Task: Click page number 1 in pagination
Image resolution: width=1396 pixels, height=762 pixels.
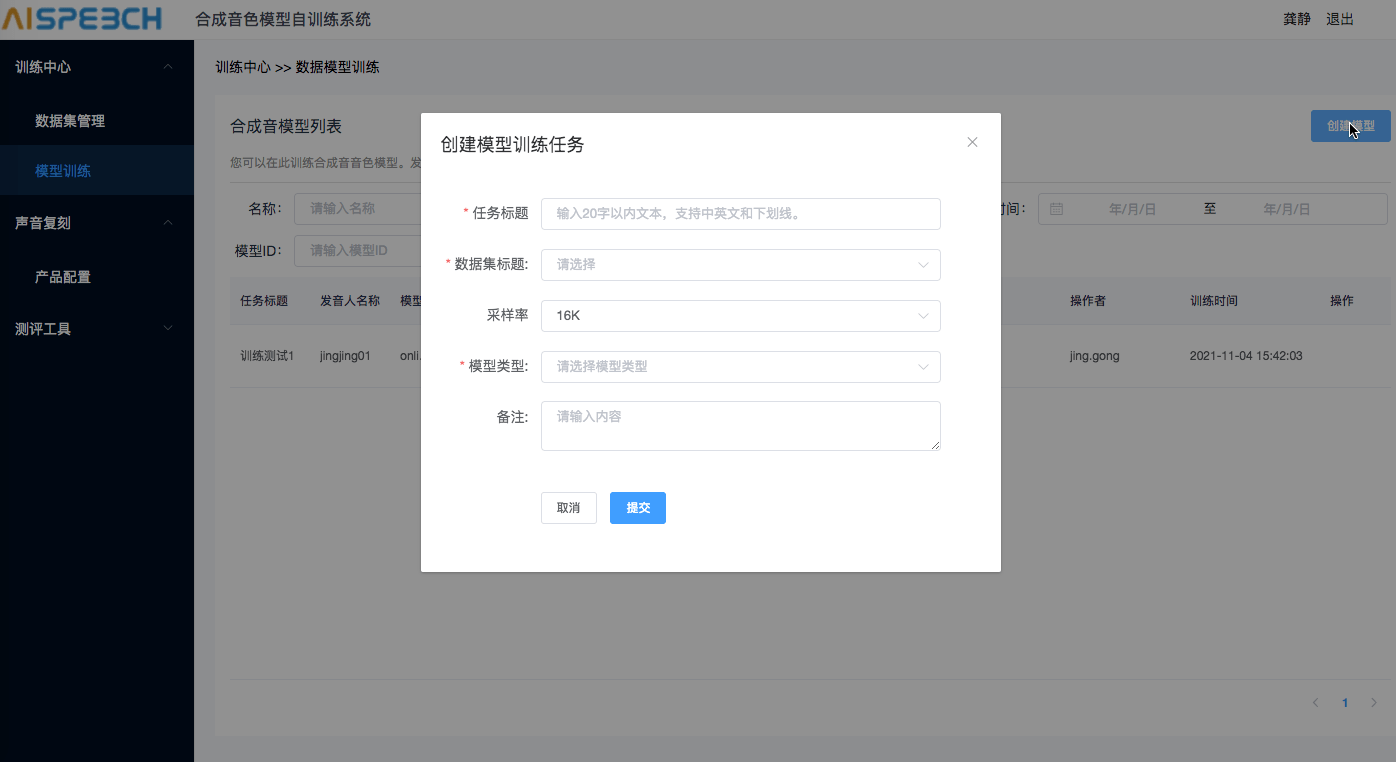Action: tap(1345, 702)
